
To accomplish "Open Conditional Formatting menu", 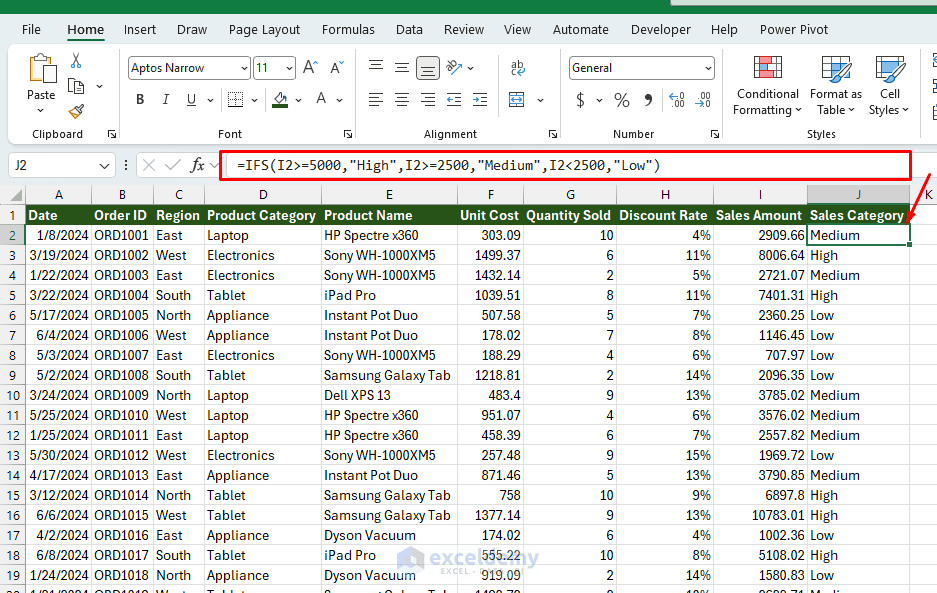I will tap(767, 85).
